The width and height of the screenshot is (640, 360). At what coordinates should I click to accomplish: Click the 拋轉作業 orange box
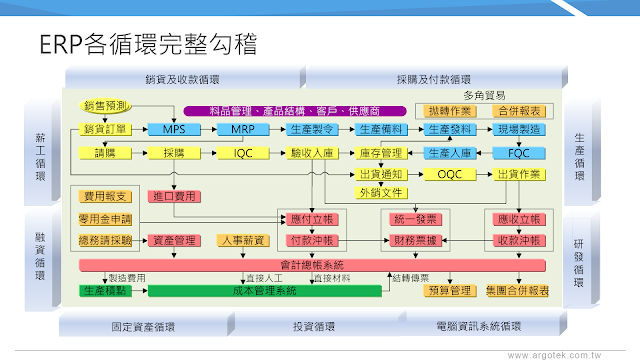450,111
